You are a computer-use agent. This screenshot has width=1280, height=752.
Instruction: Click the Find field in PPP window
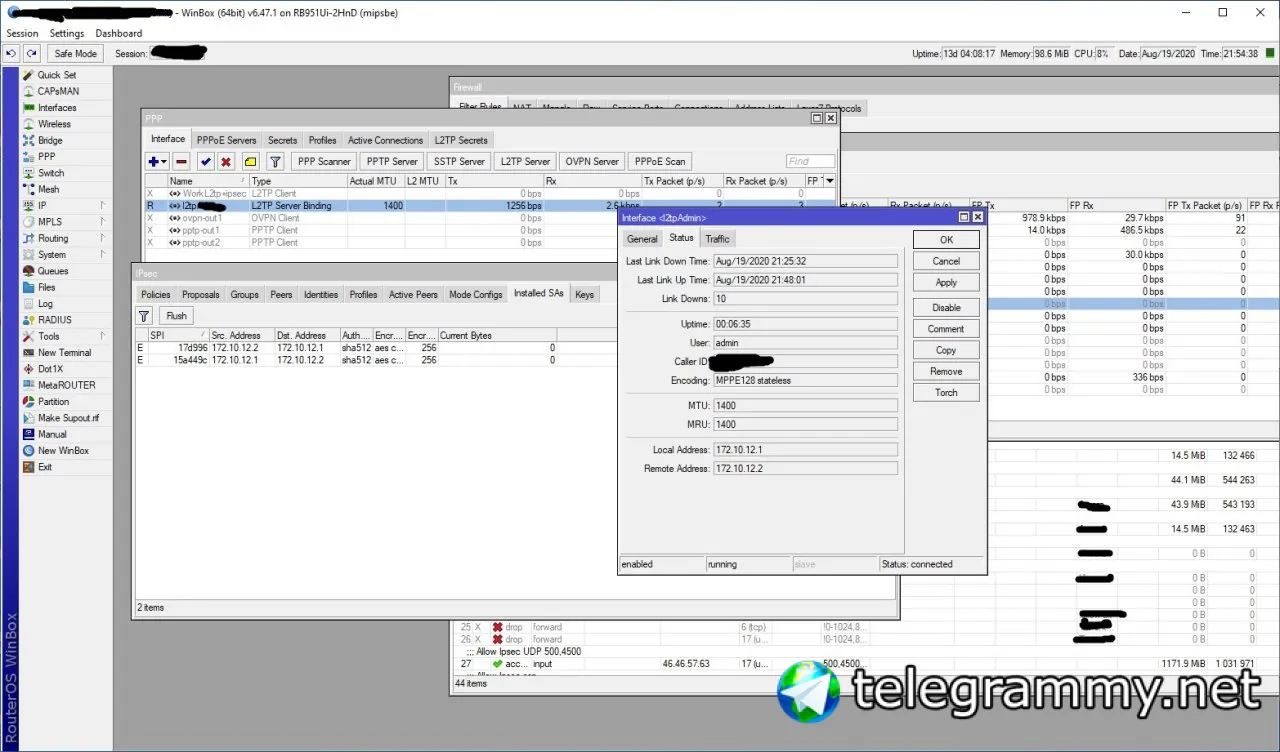tap(810, 161)
